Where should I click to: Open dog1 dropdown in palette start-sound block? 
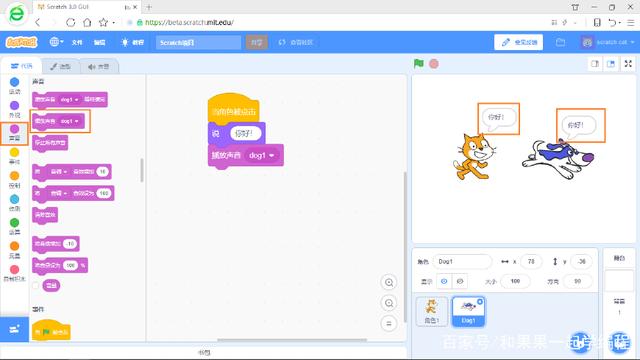tap(69, 121)
